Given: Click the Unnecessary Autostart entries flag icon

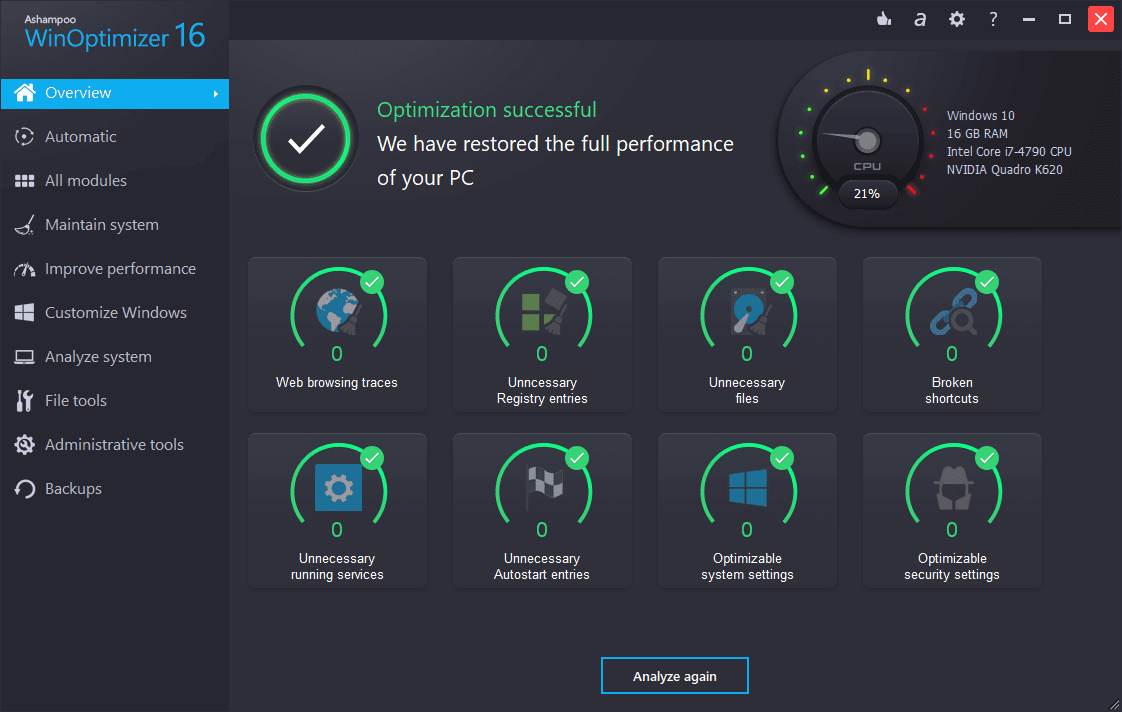Looking at the screenshot, I should (544, 487).
